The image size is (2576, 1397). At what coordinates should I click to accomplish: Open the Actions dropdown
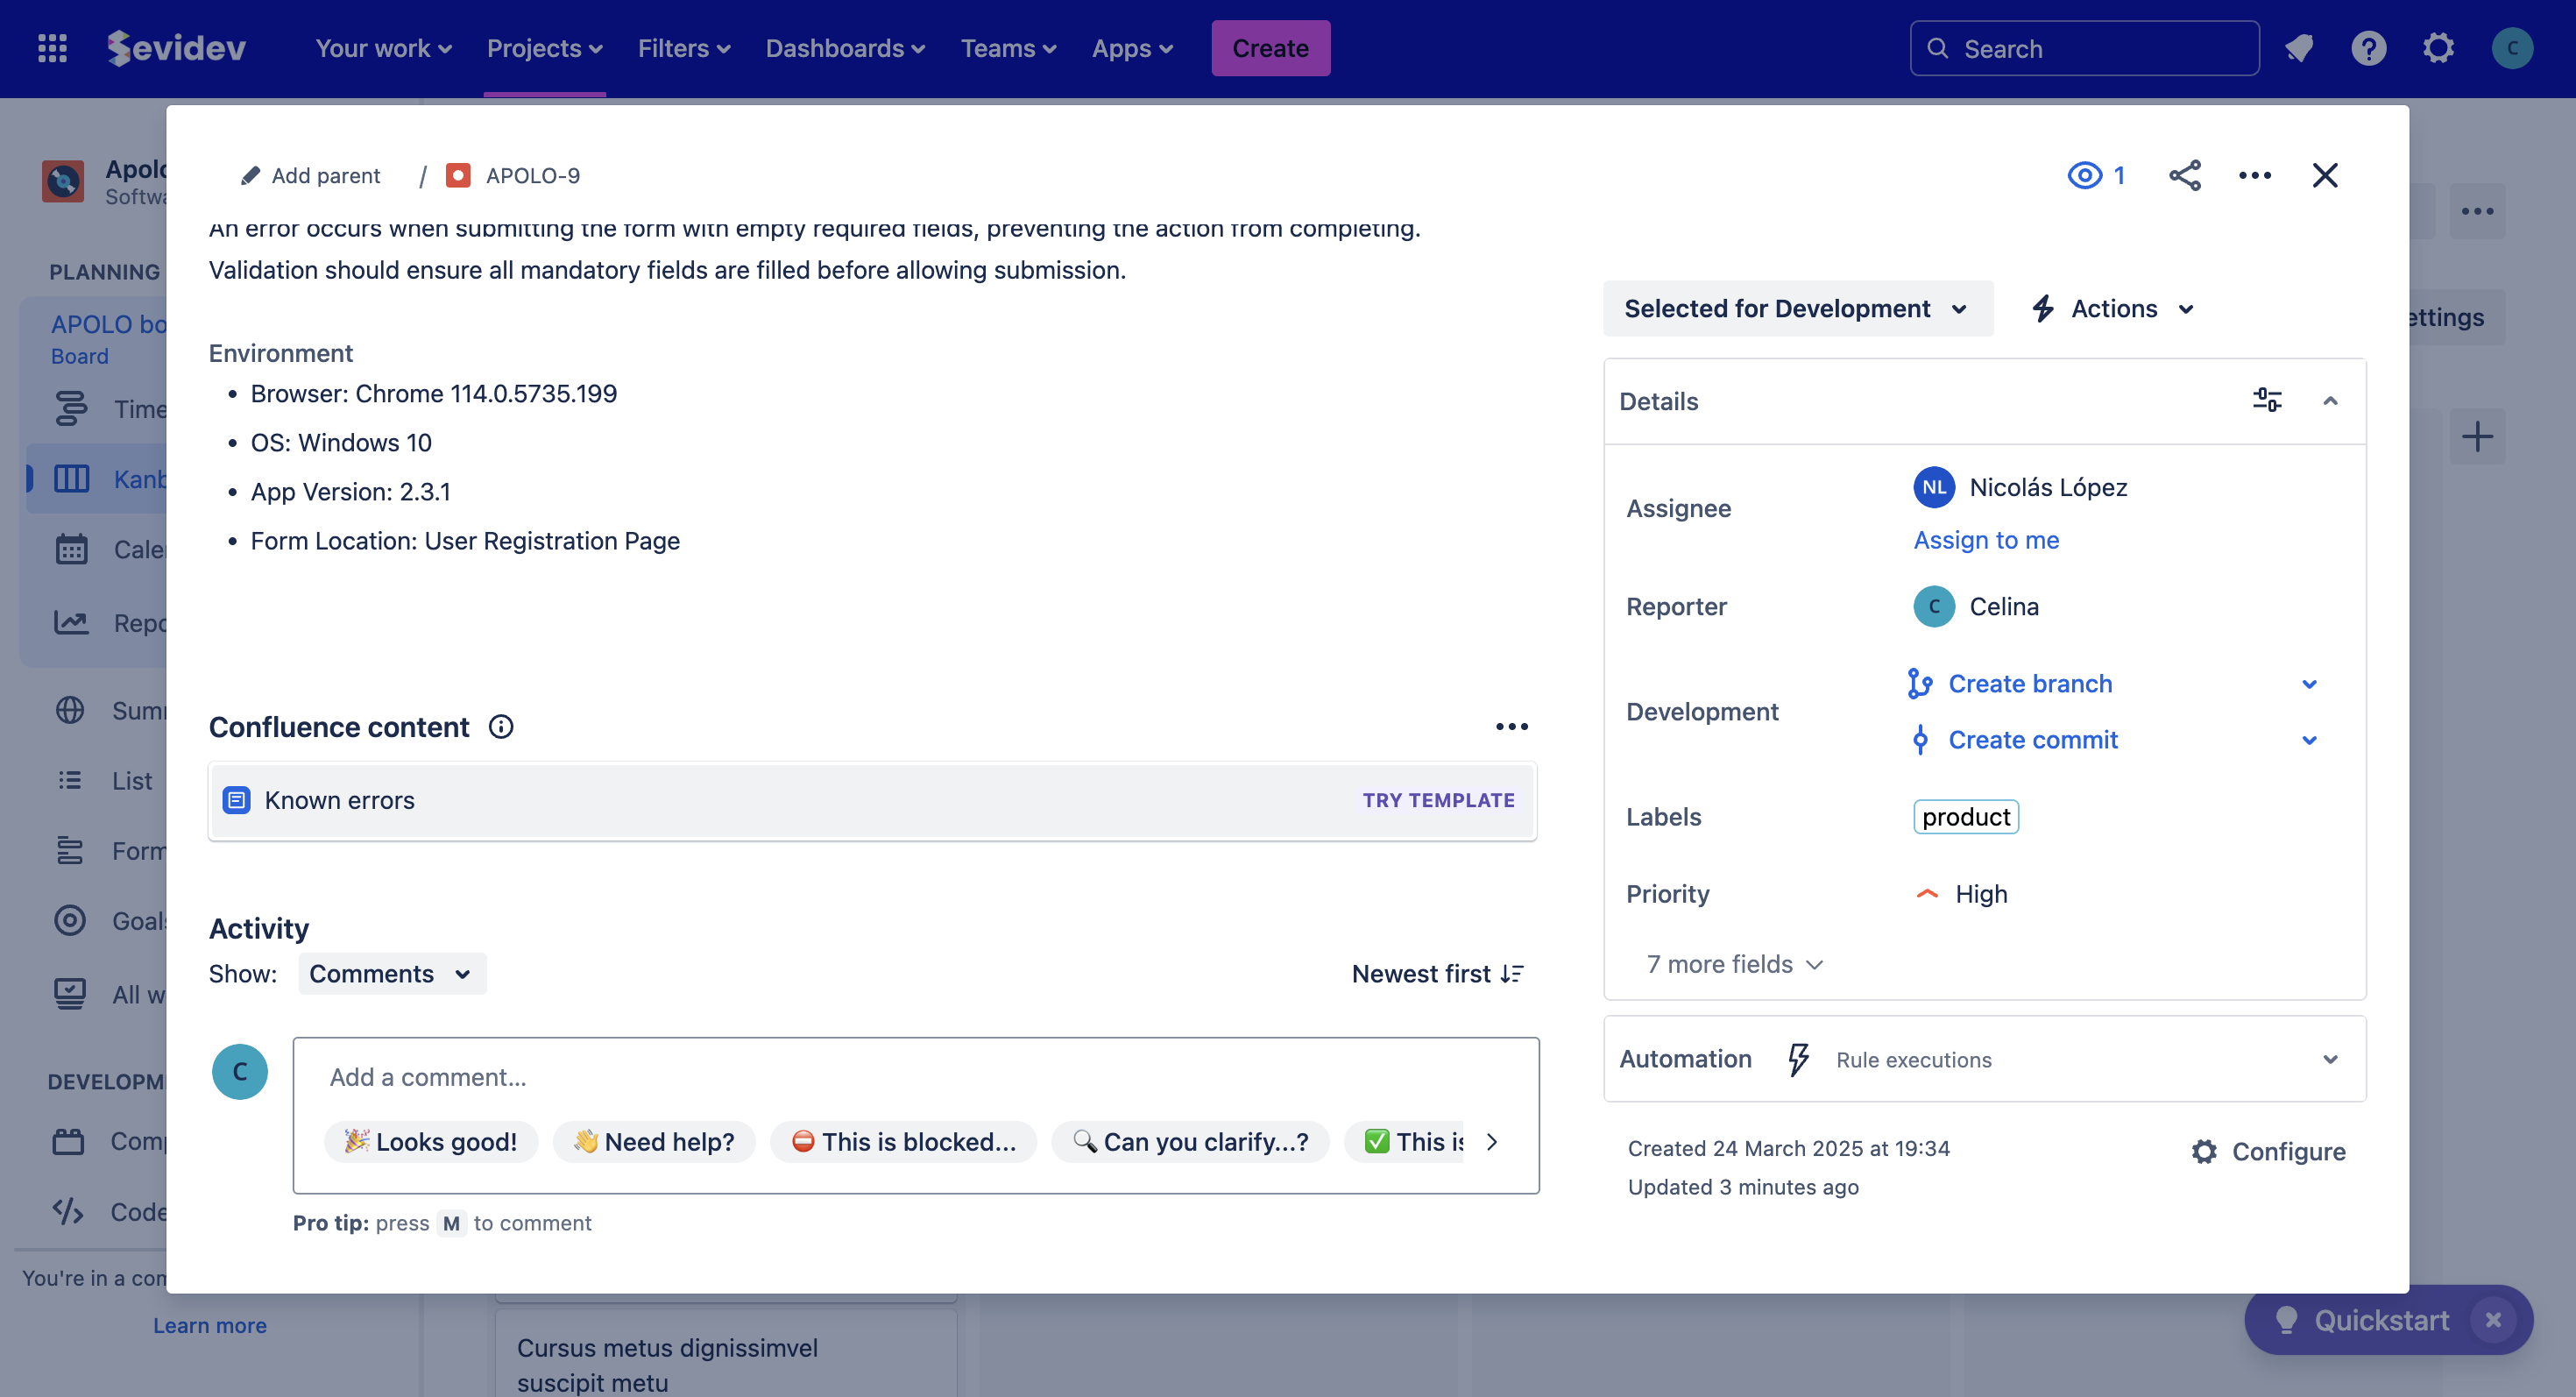click(2114, 308)
